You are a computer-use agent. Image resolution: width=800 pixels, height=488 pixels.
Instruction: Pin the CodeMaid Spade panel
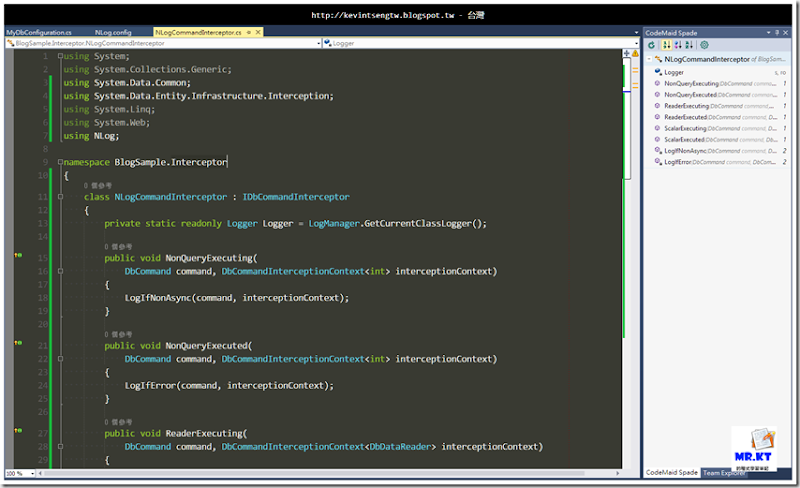click(x=777, y=33)
